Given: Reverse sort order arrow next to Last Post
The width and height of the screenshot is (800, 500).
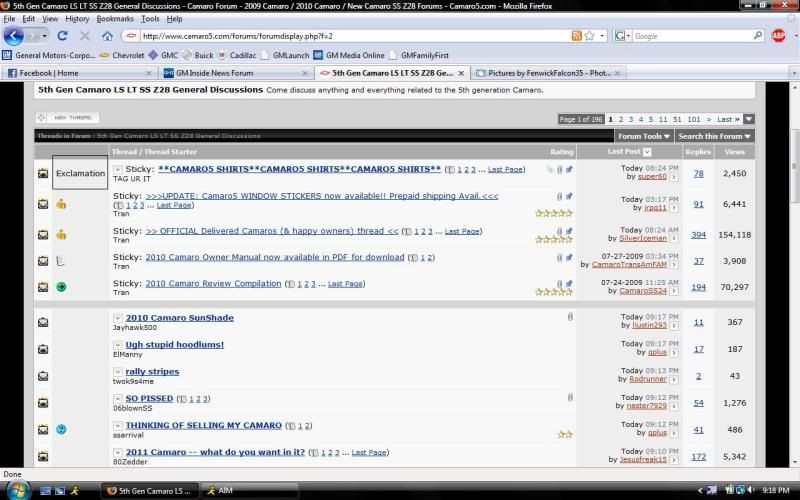Looking at the screenshot, I should point(649,152).
